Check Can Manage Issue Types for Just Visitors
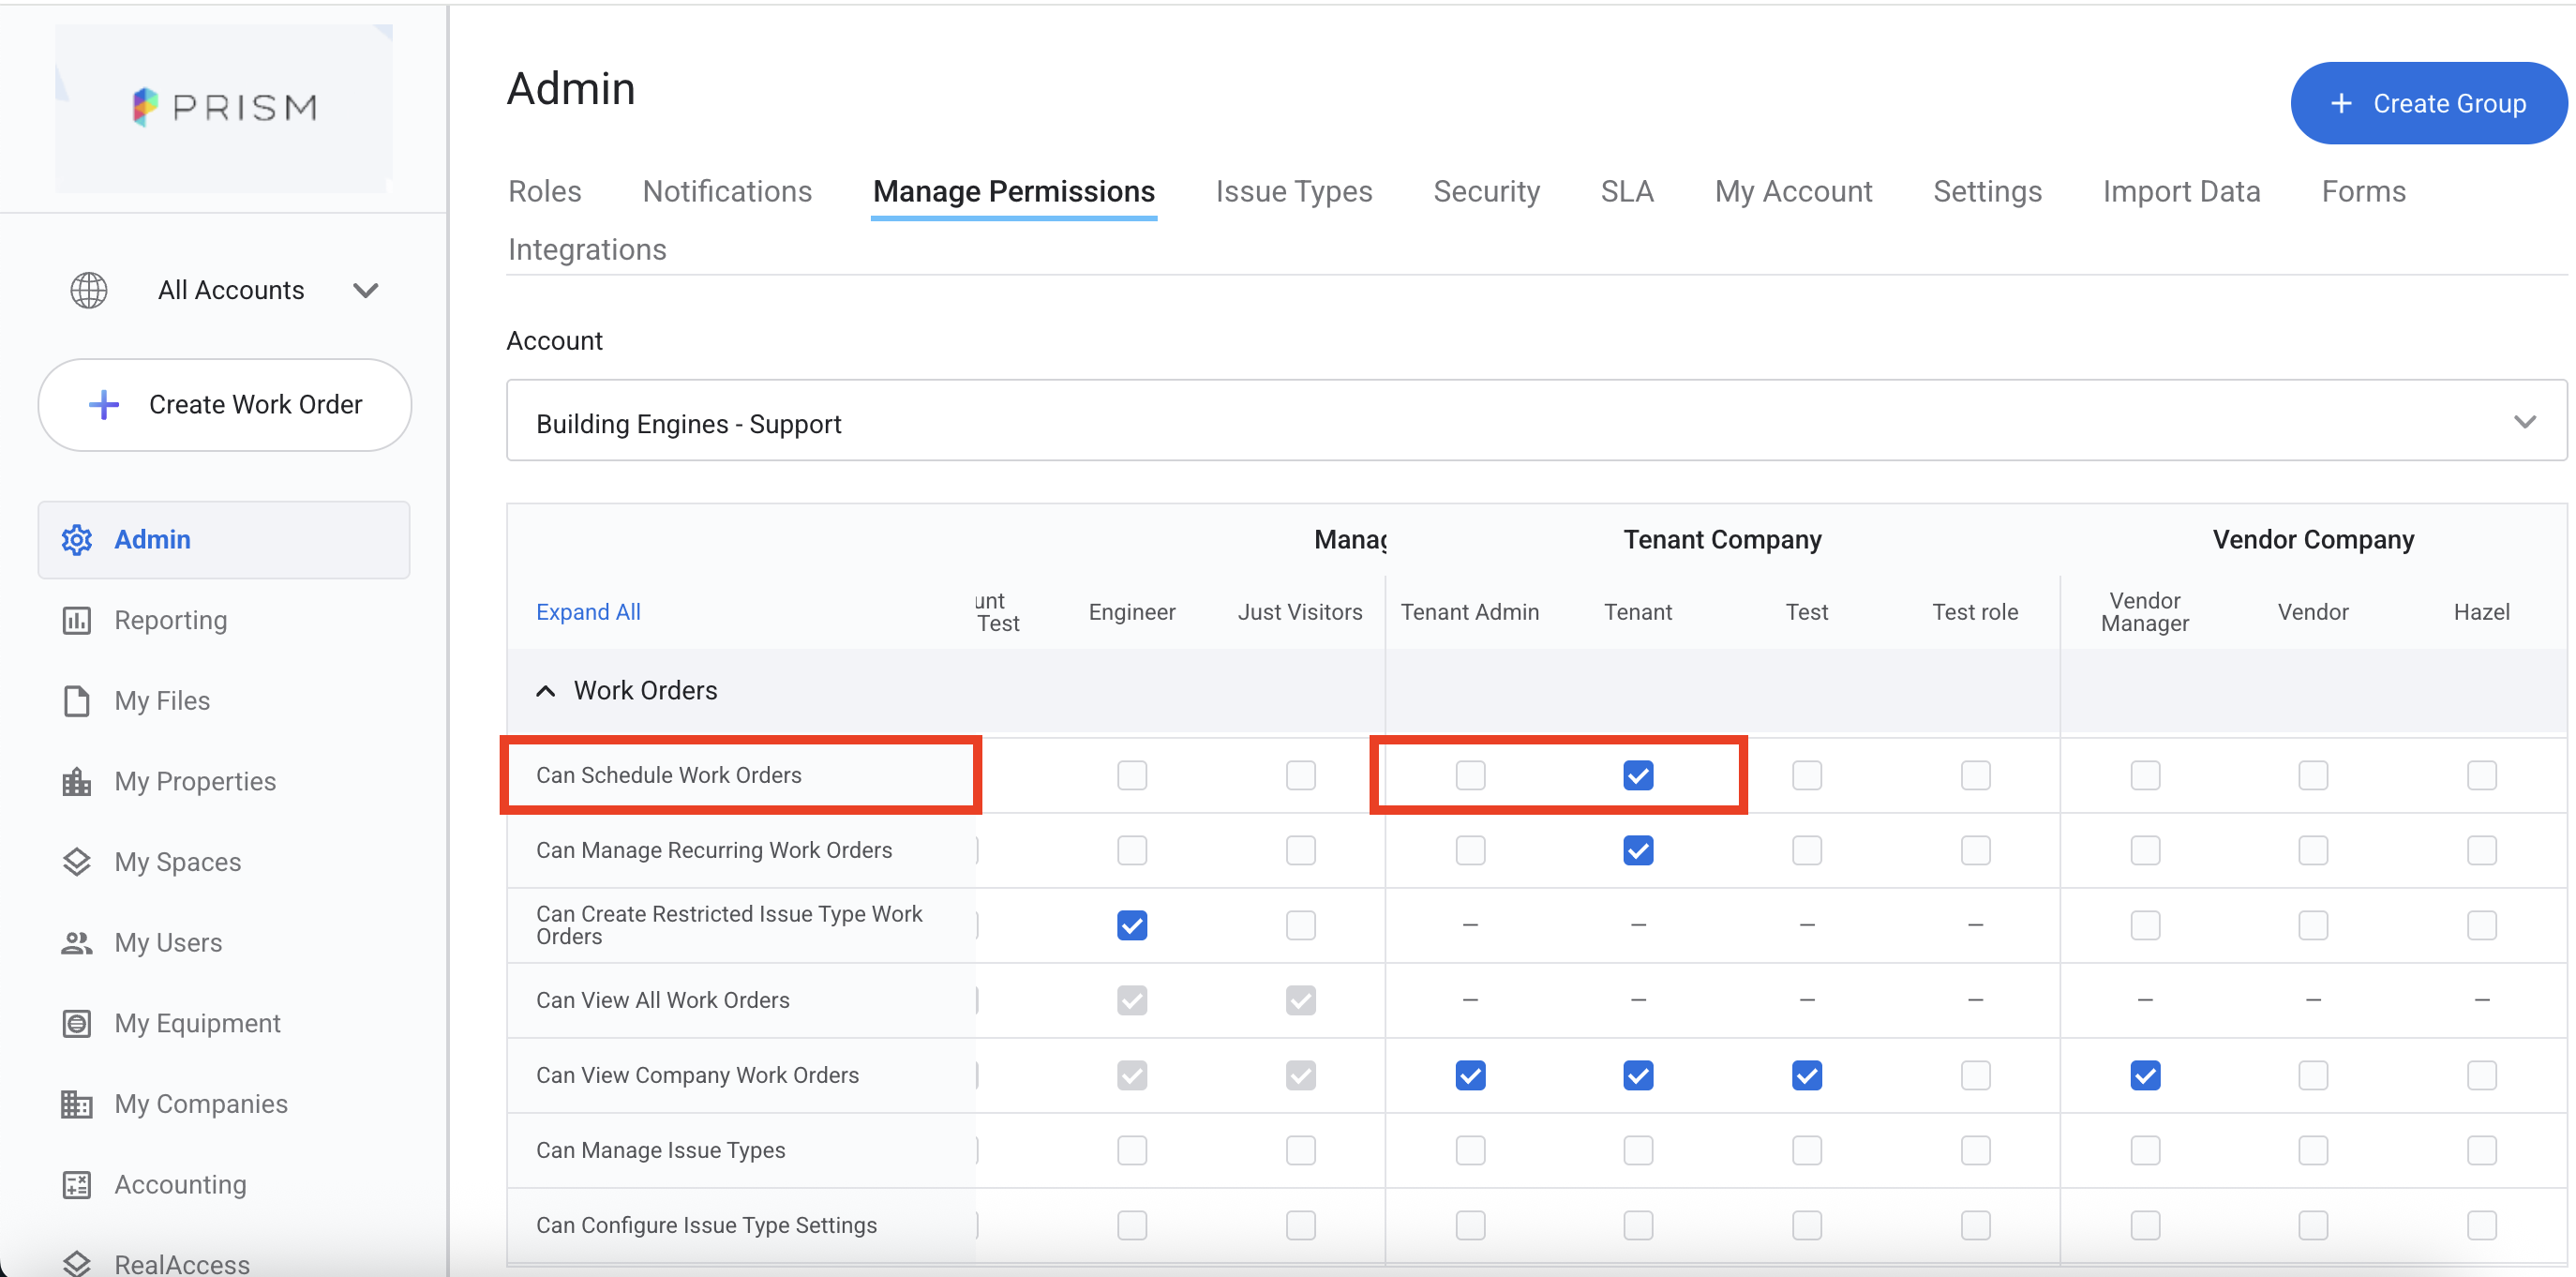The width and height of the screenshot is (2576, 1277). pos(1301,1150)
